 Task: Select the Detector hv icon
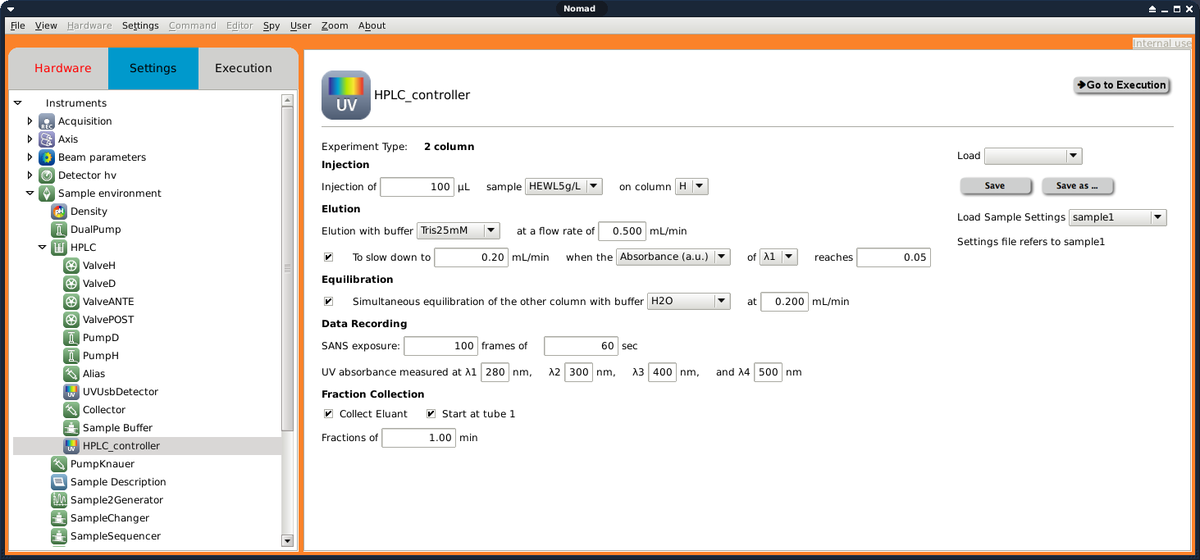[46, 175]
